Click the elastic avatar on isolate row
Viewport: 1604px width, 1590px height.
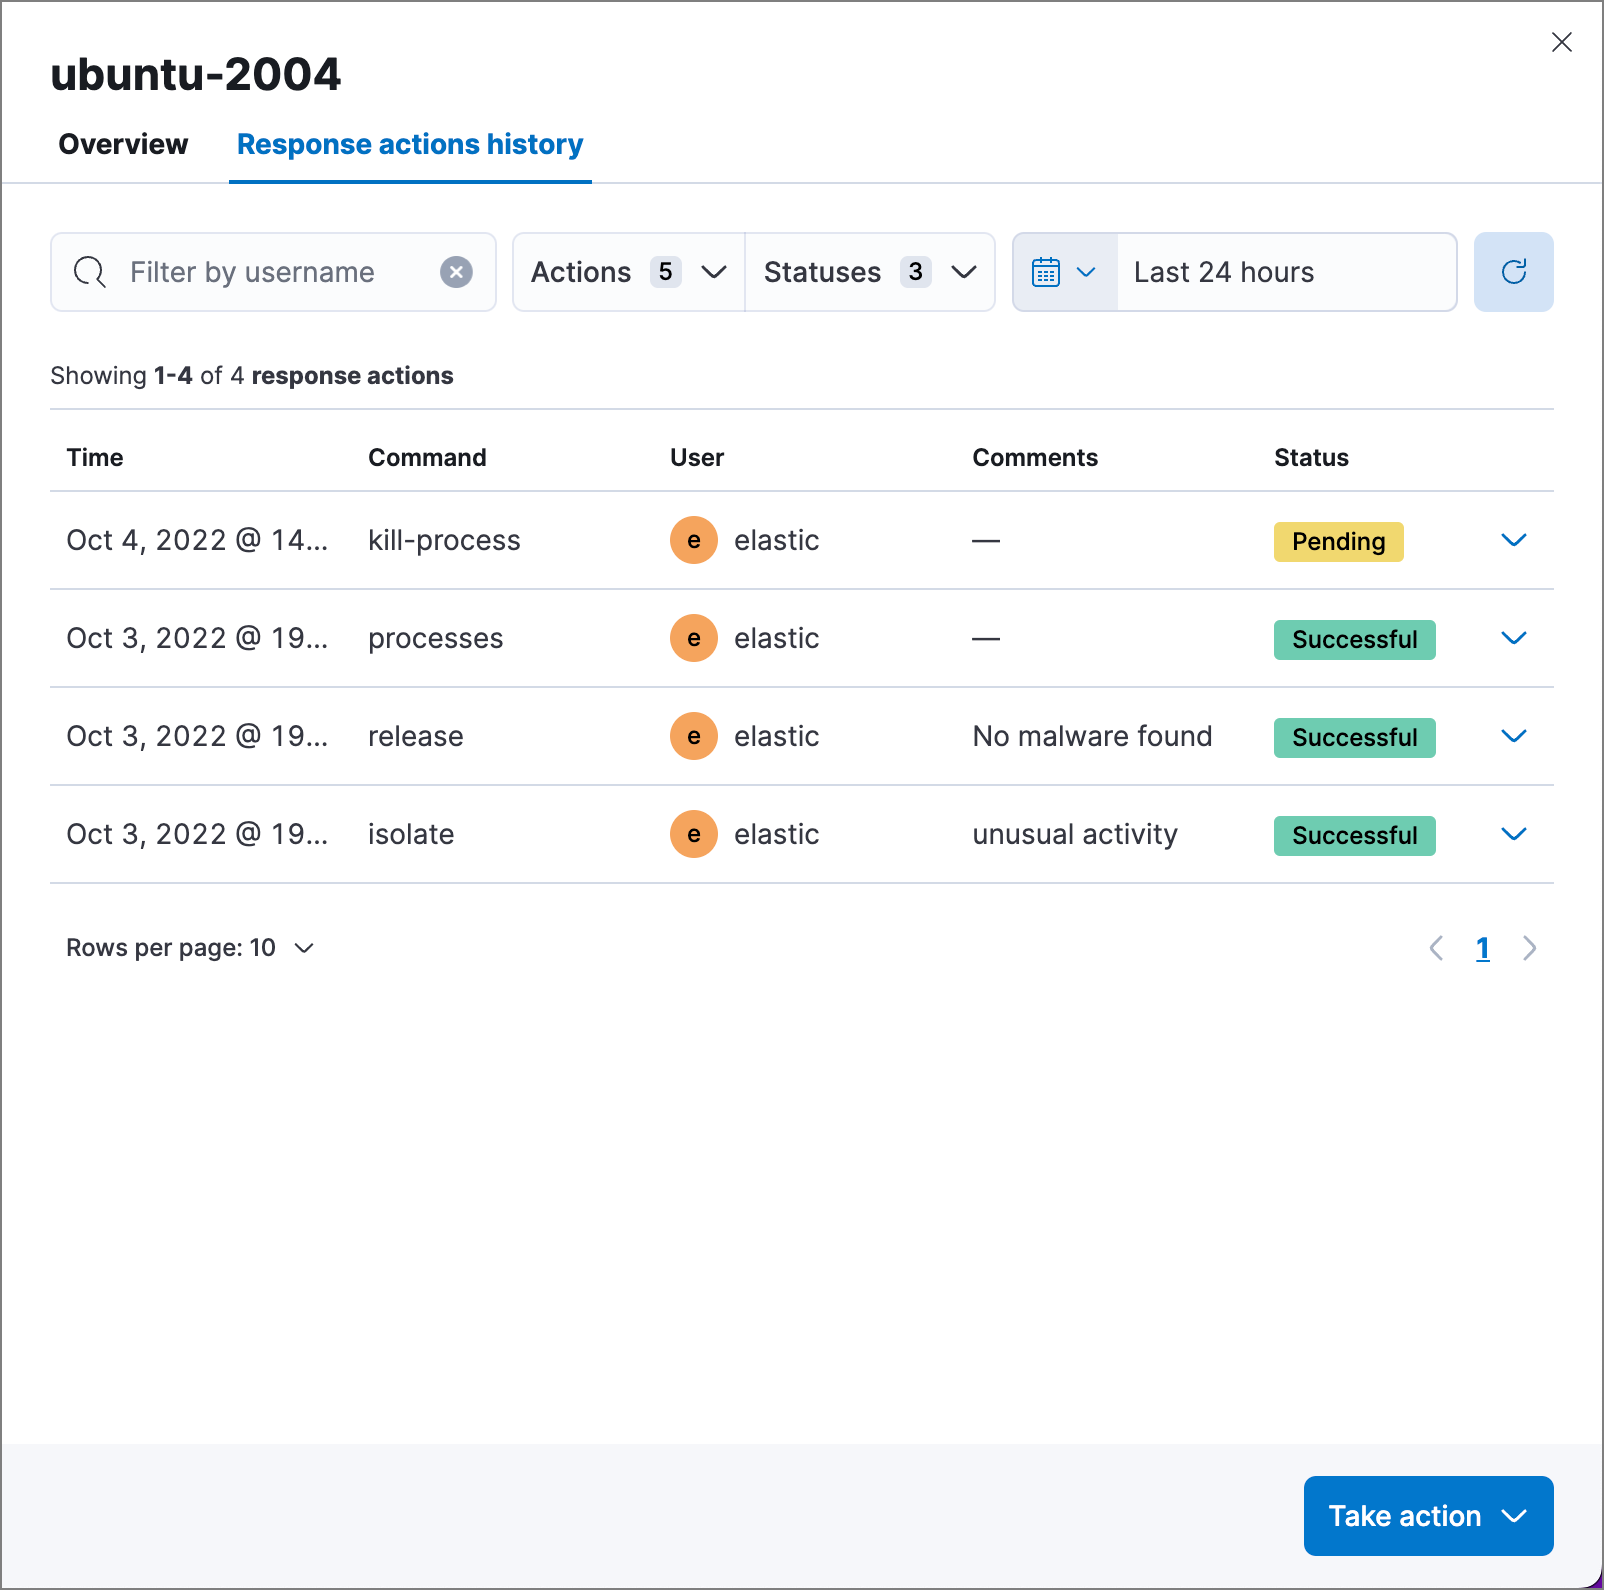(x=693, y=834)
